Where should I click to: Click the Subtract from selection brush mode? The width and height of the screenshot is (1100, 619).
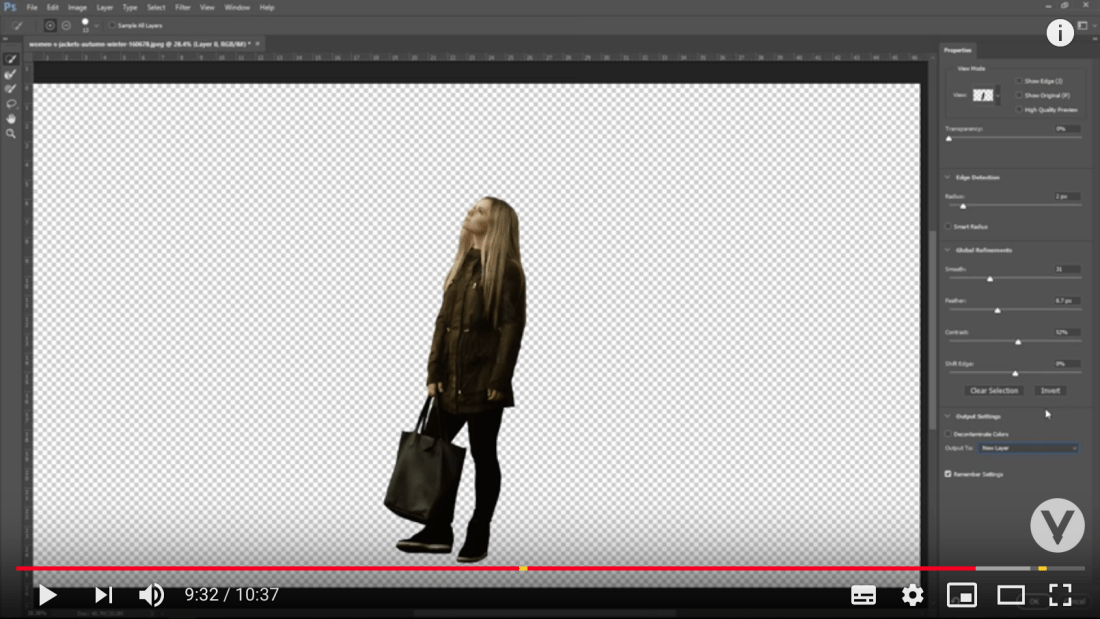click(66, 25)
